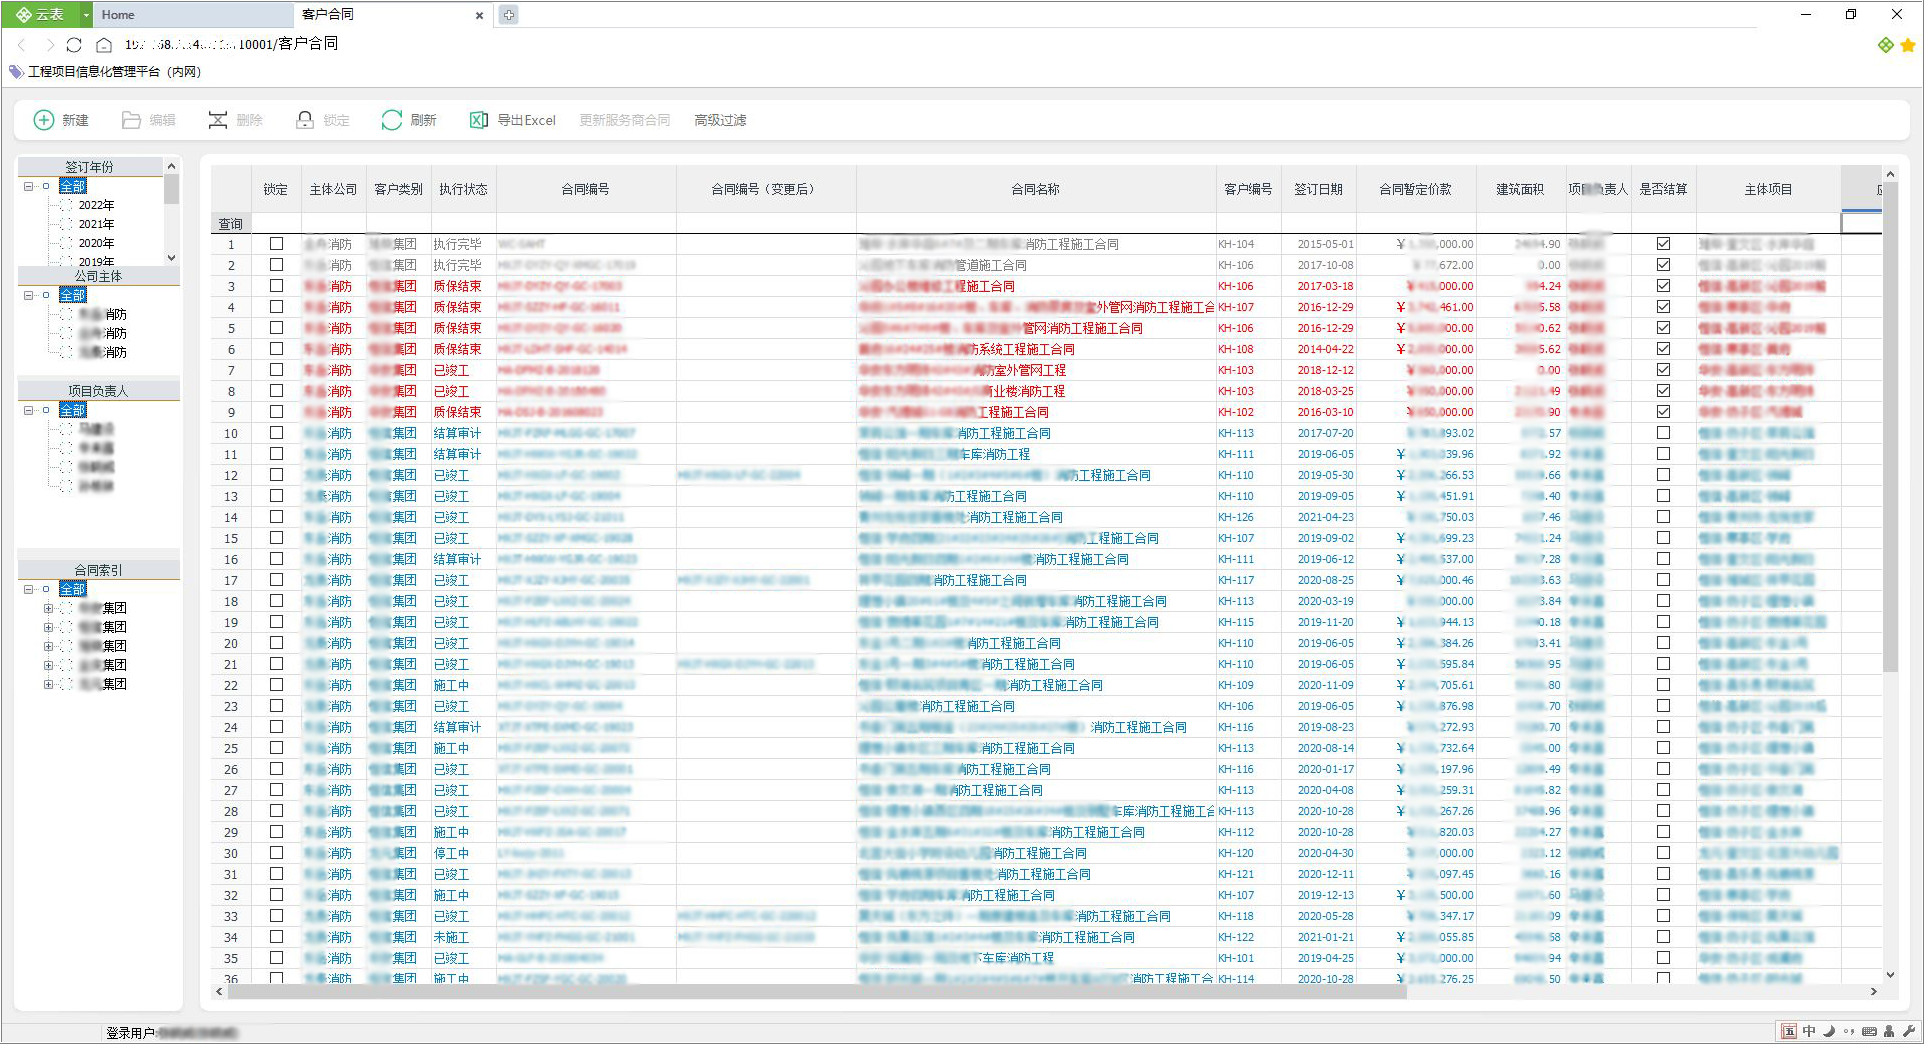
Task: Click the green 刷新 refresh icon
Action: (x=391, y=120)
